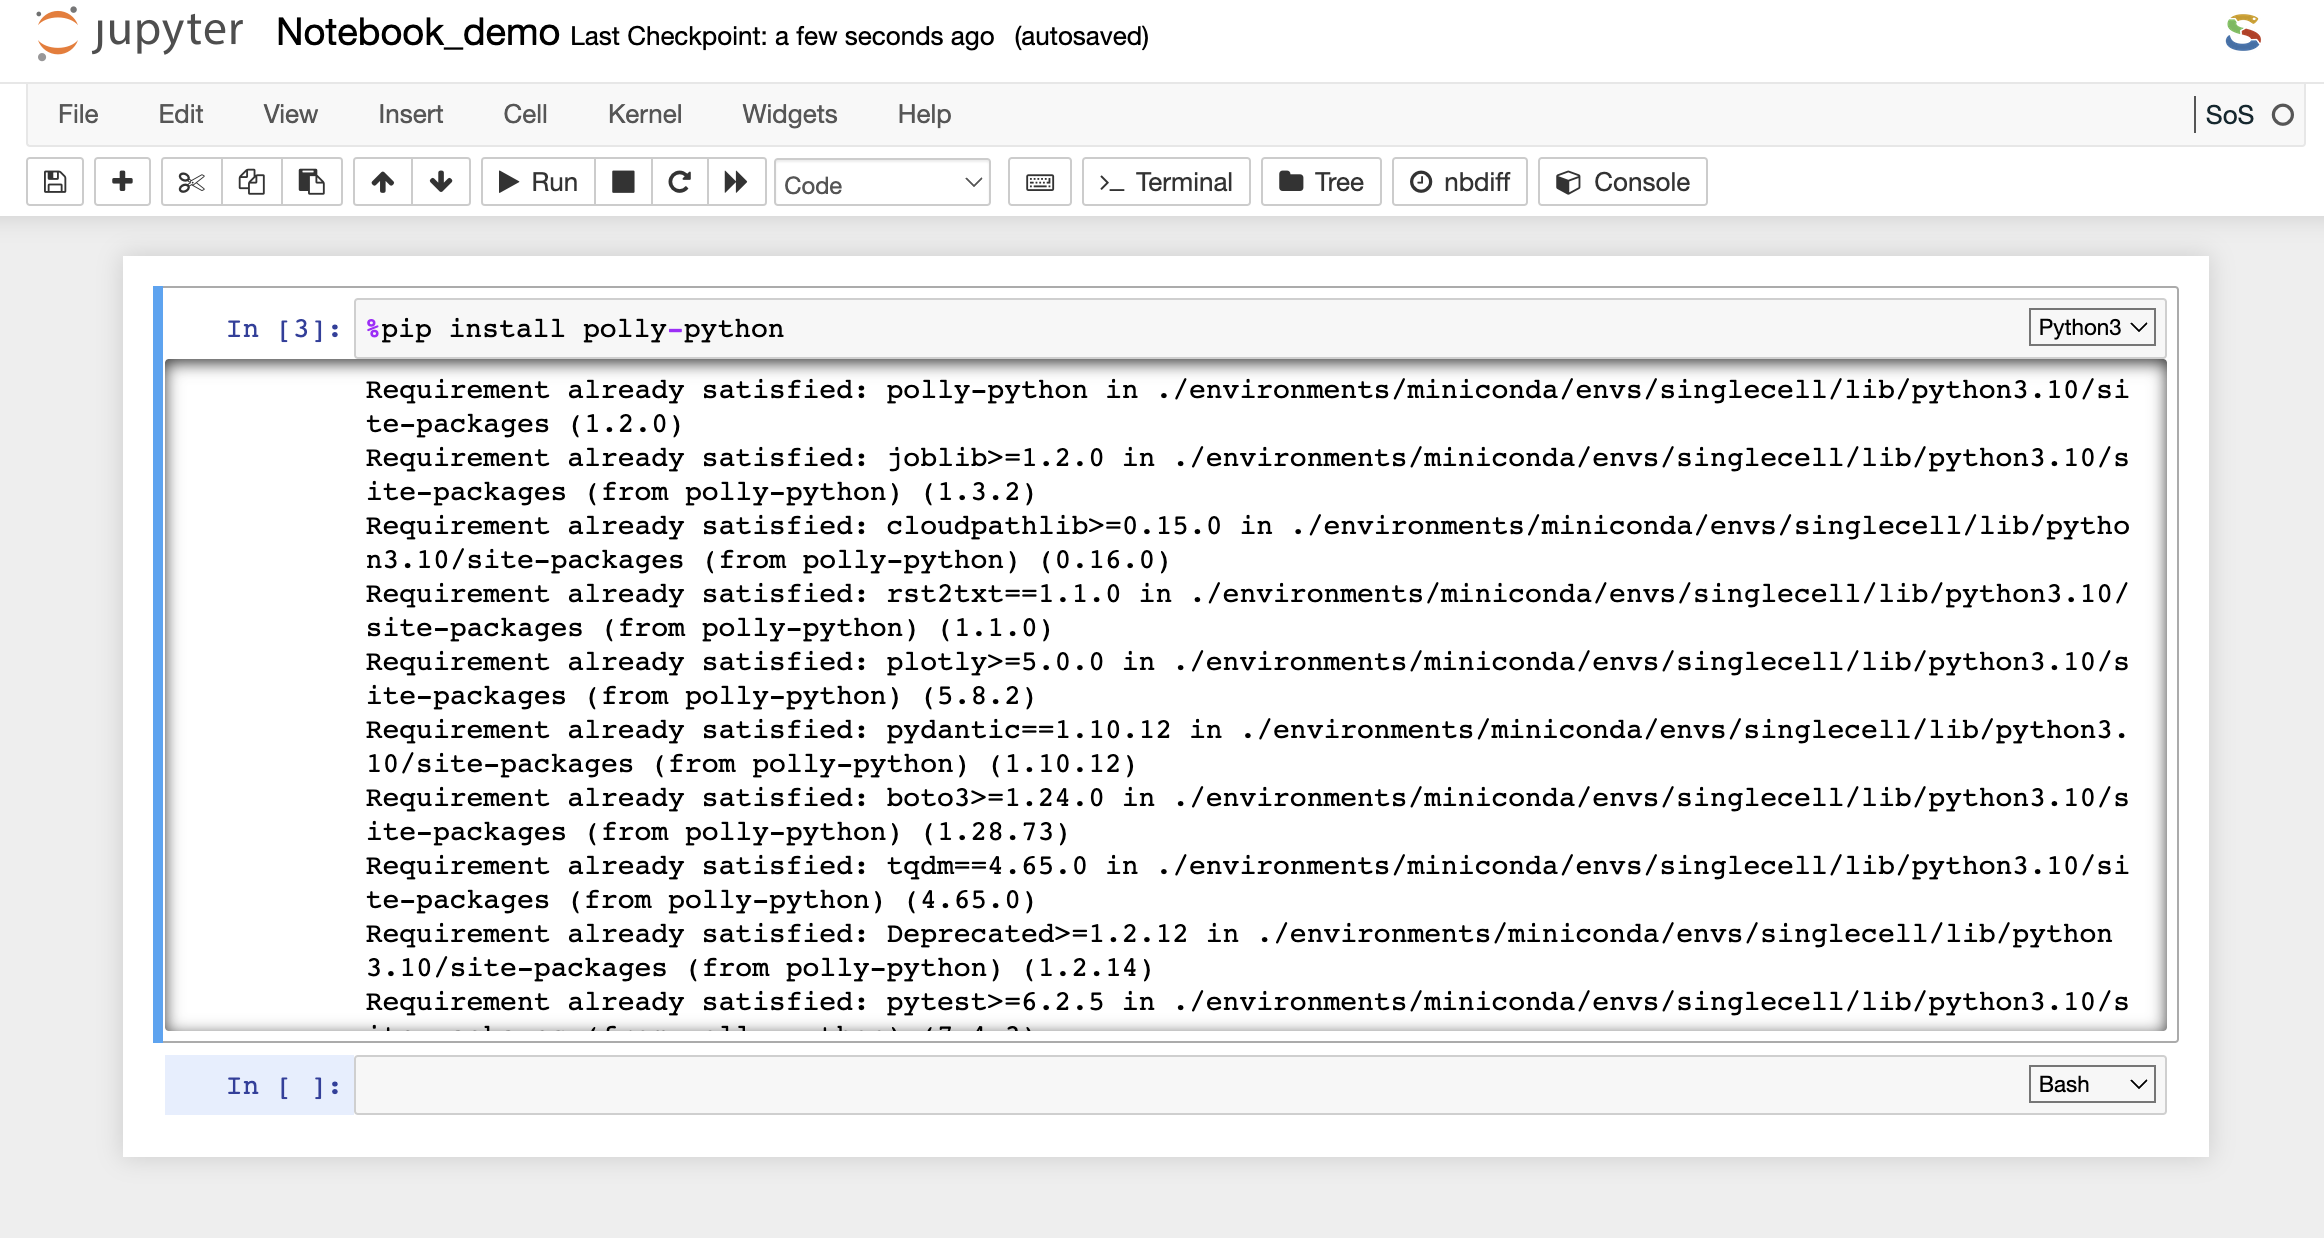The image size is (2324, 1238).
Task: Move selected cell down arrow
Action: pyautogui.click(x=441, y=182)
